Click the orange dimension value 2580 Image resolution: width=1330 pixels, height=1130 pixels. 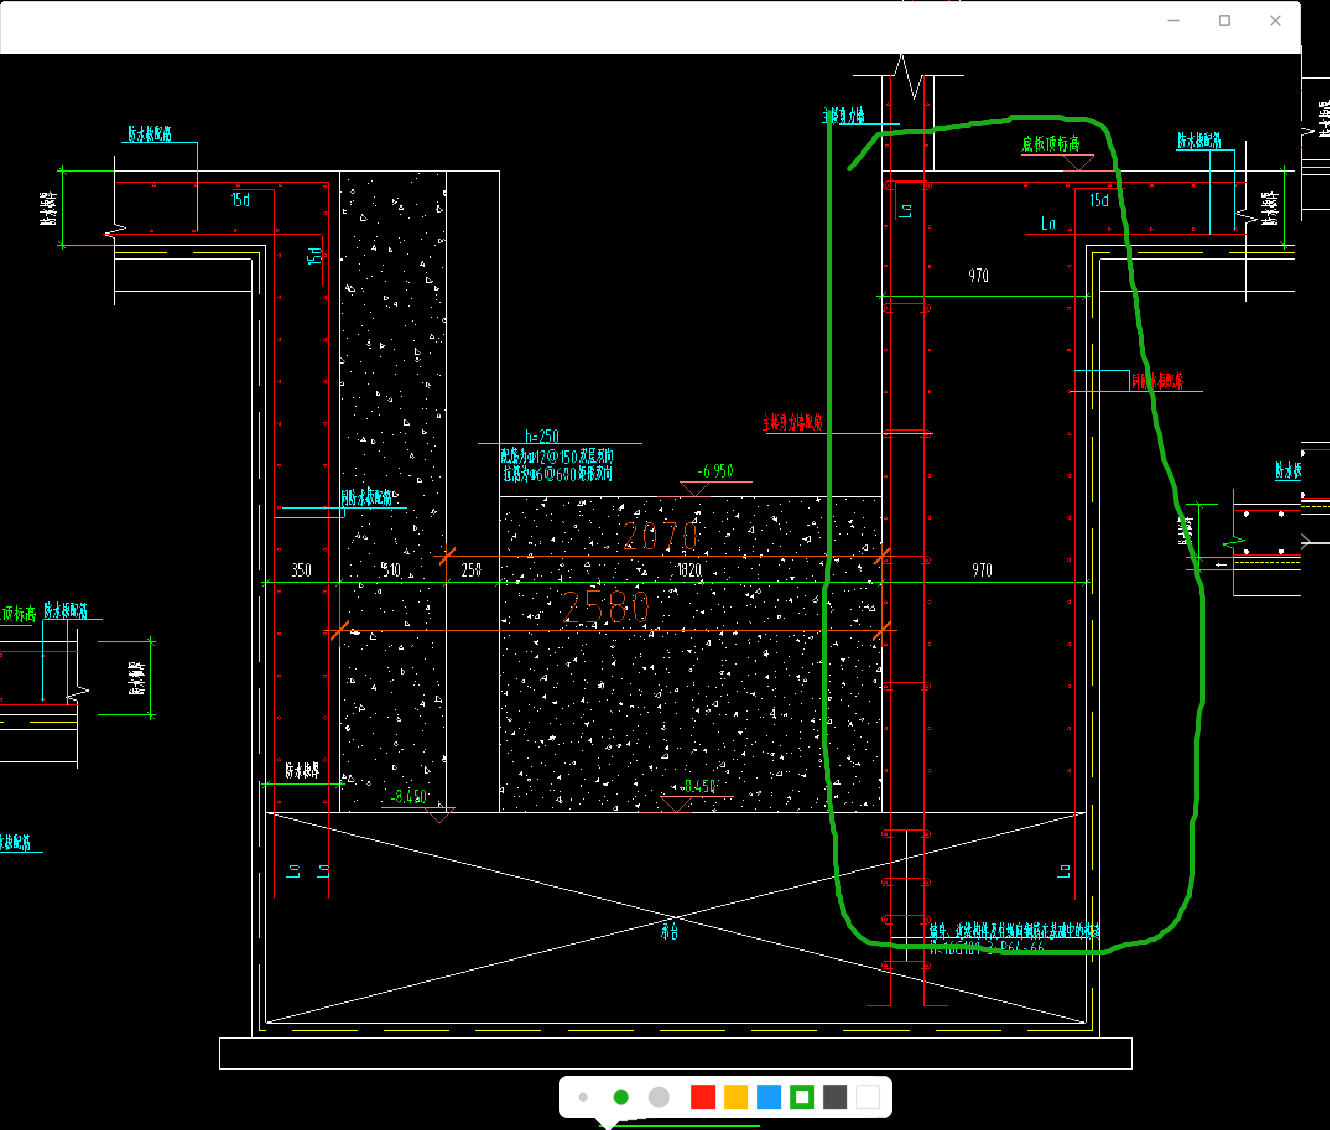coord(605,607)
